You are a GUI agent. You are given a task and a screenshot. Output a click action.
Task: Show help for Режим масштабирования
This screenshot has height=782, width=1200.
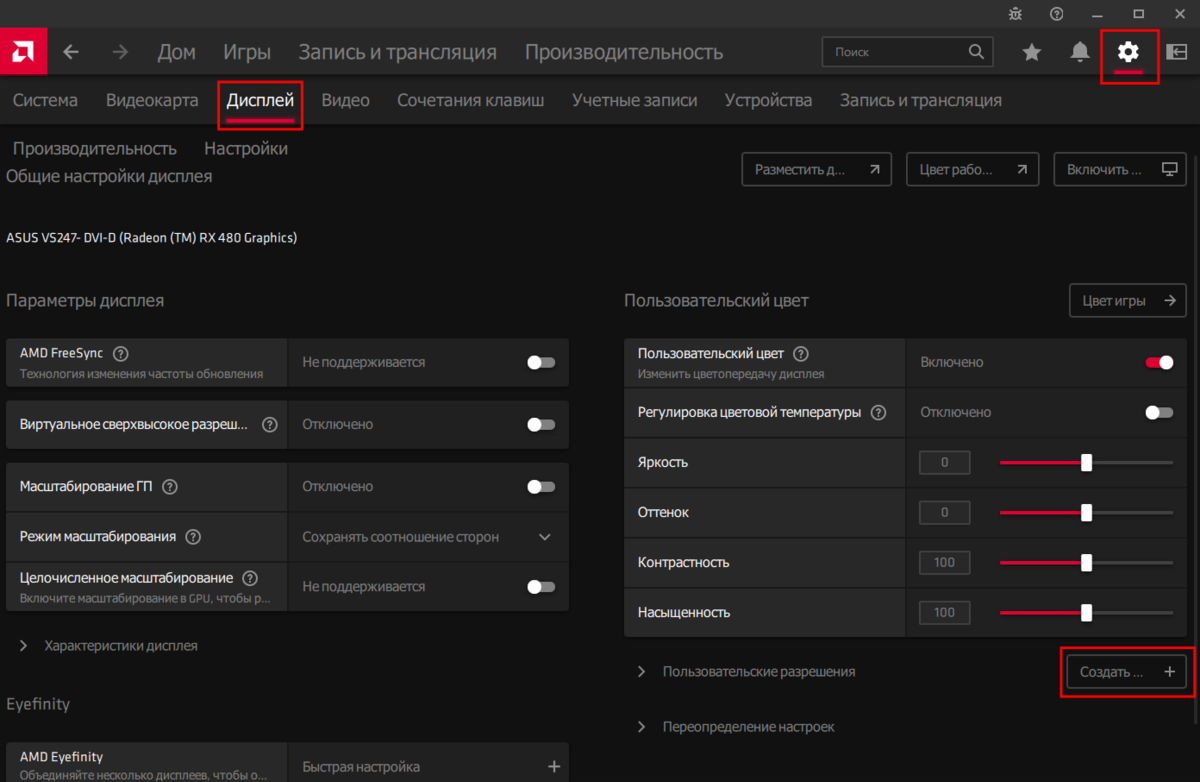coord(193,537)
